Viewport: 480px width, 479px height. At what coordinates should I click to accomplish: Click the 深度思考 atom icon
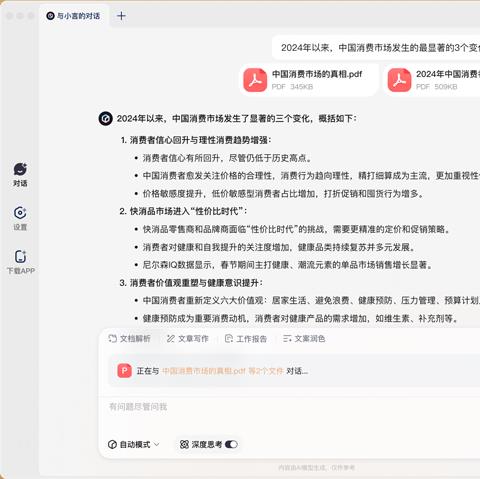(x=184, y=444)
